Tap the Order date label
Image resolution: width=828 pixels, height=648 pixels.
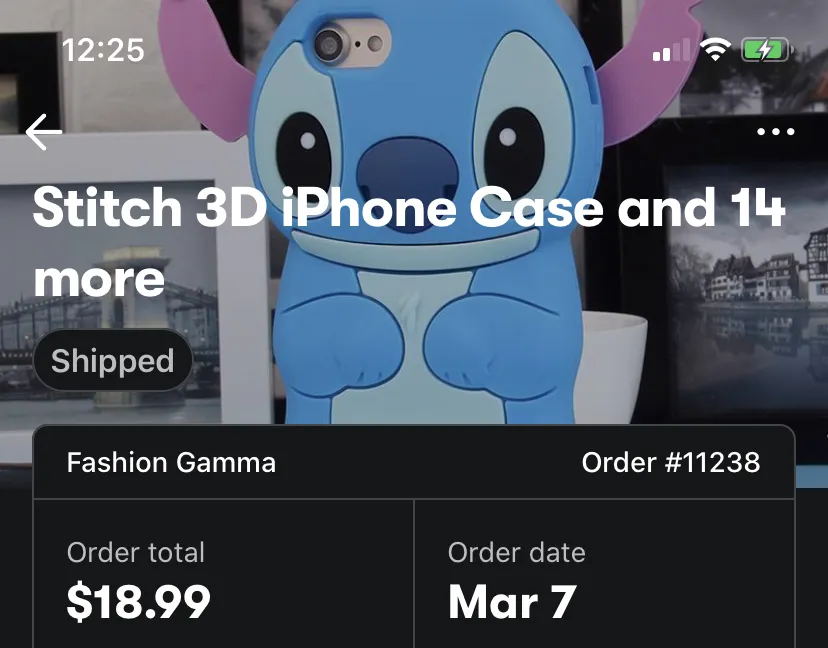pyautogui.click(x=516, y=552)
